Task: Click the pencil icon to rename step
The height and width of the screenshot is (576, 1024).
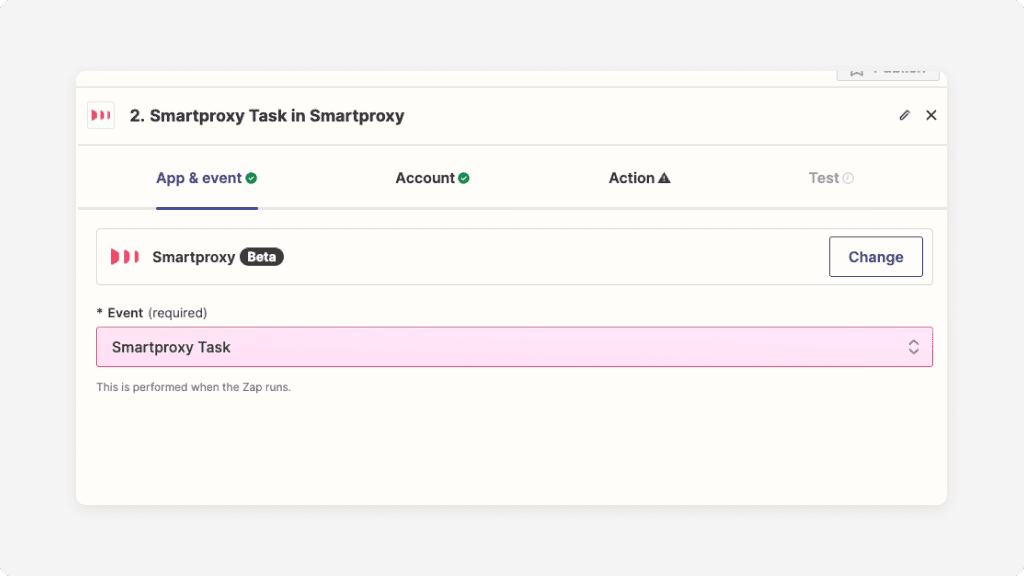Action: tap(904, 115)
